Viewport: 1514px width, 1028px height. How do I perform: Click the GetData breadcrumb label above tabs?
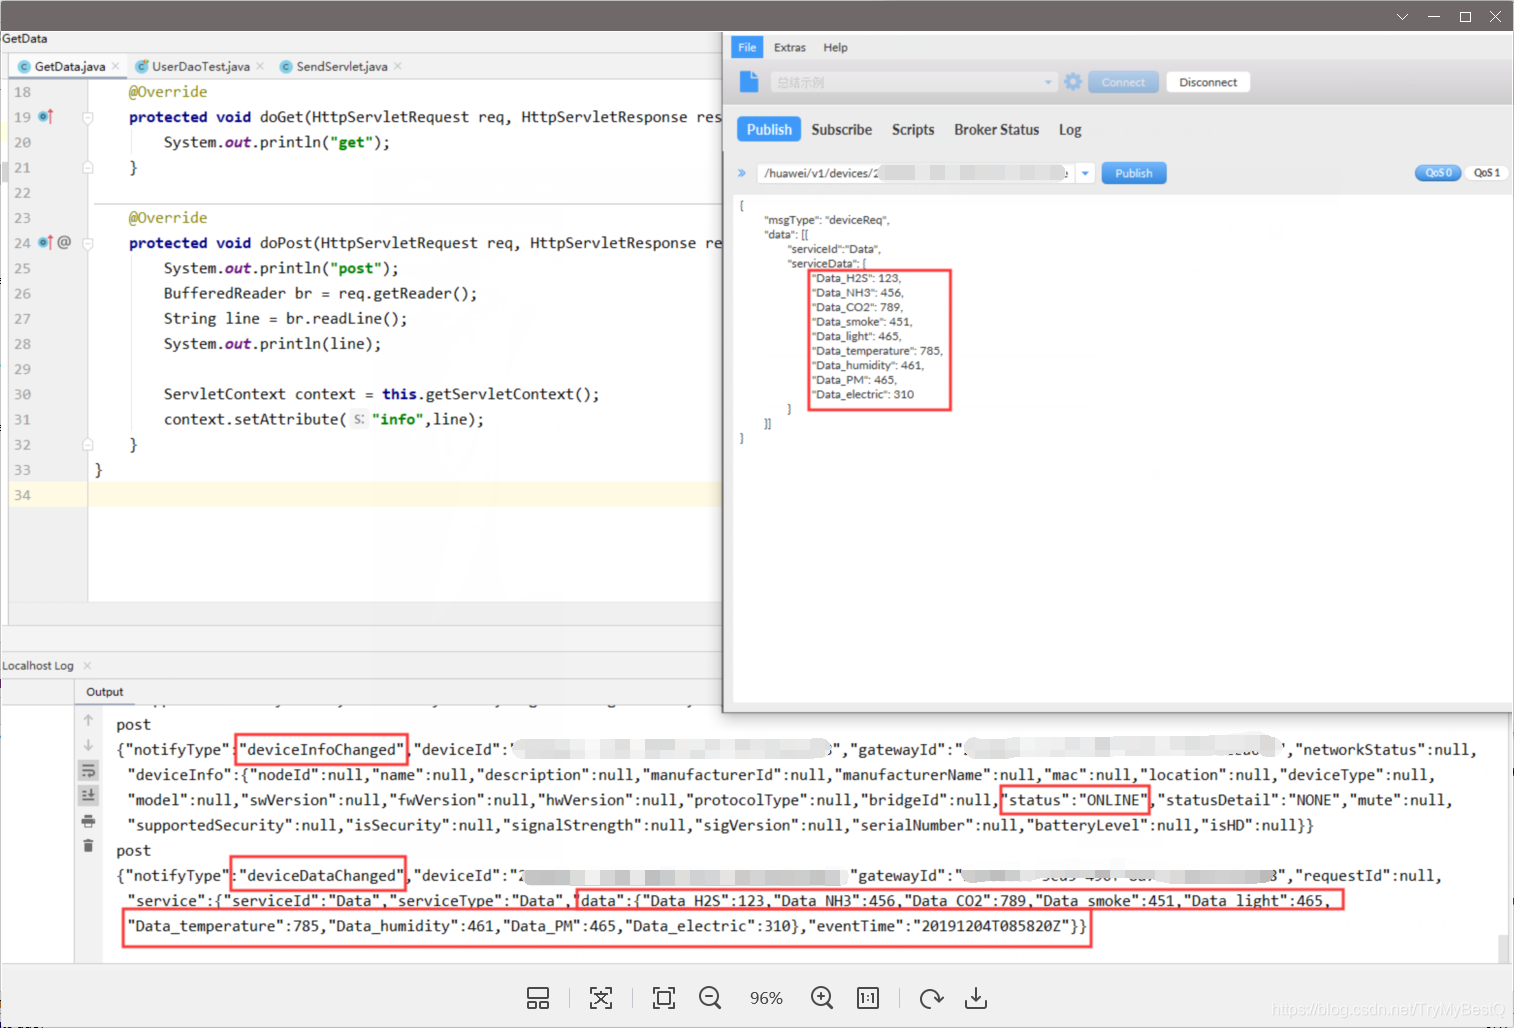coord(24,38)
